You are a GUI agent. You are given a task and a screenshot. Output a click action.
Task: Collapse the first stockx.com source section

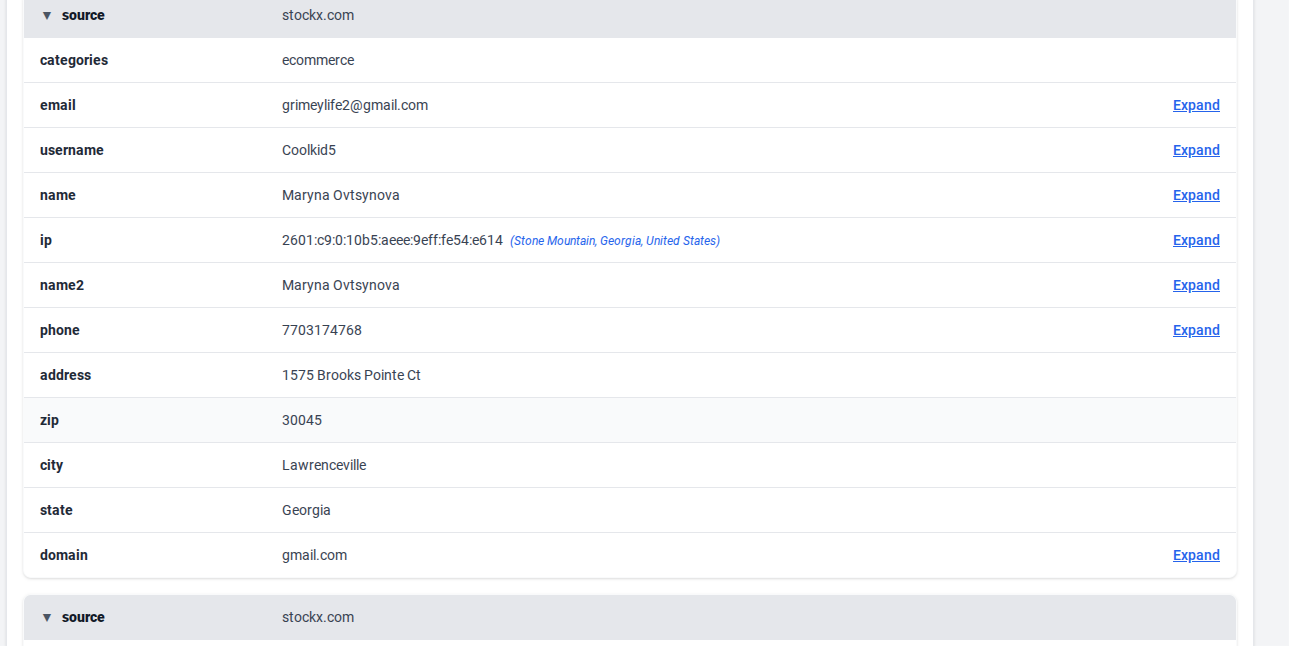tap(46, 16)
